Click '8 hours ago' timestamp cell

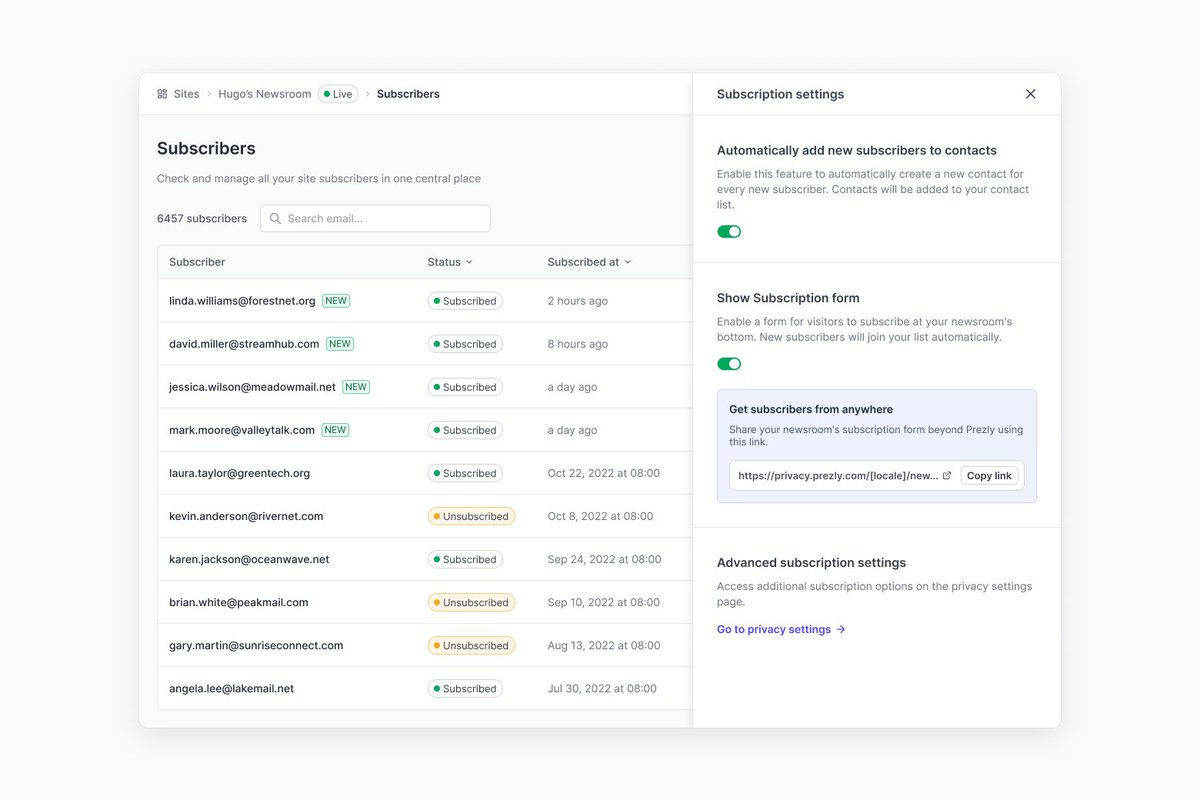pyautogui.click(x=577, y=344)
